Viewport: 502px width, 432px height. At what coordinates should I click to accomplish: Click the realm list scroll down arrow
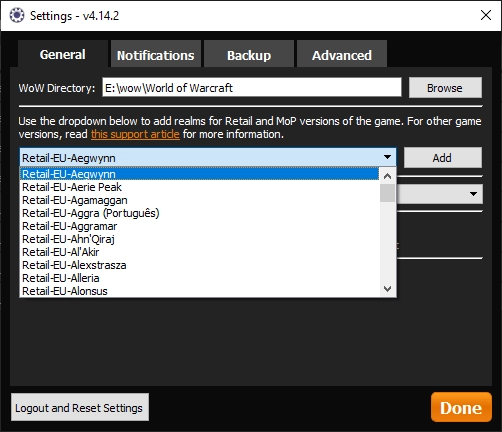click(387, 289)
